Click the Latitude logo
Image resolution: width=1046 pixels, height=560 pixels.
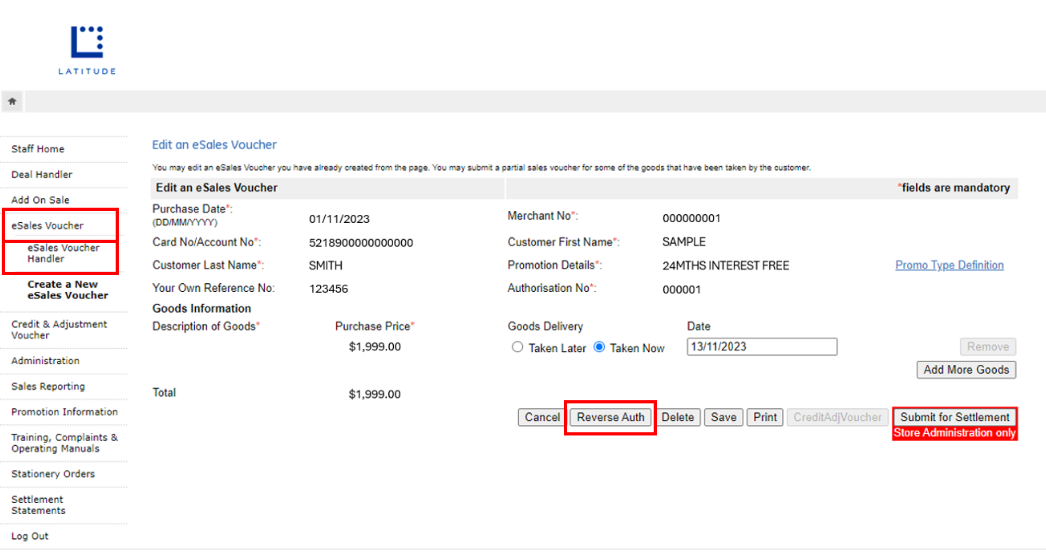(x=87, y=50)
